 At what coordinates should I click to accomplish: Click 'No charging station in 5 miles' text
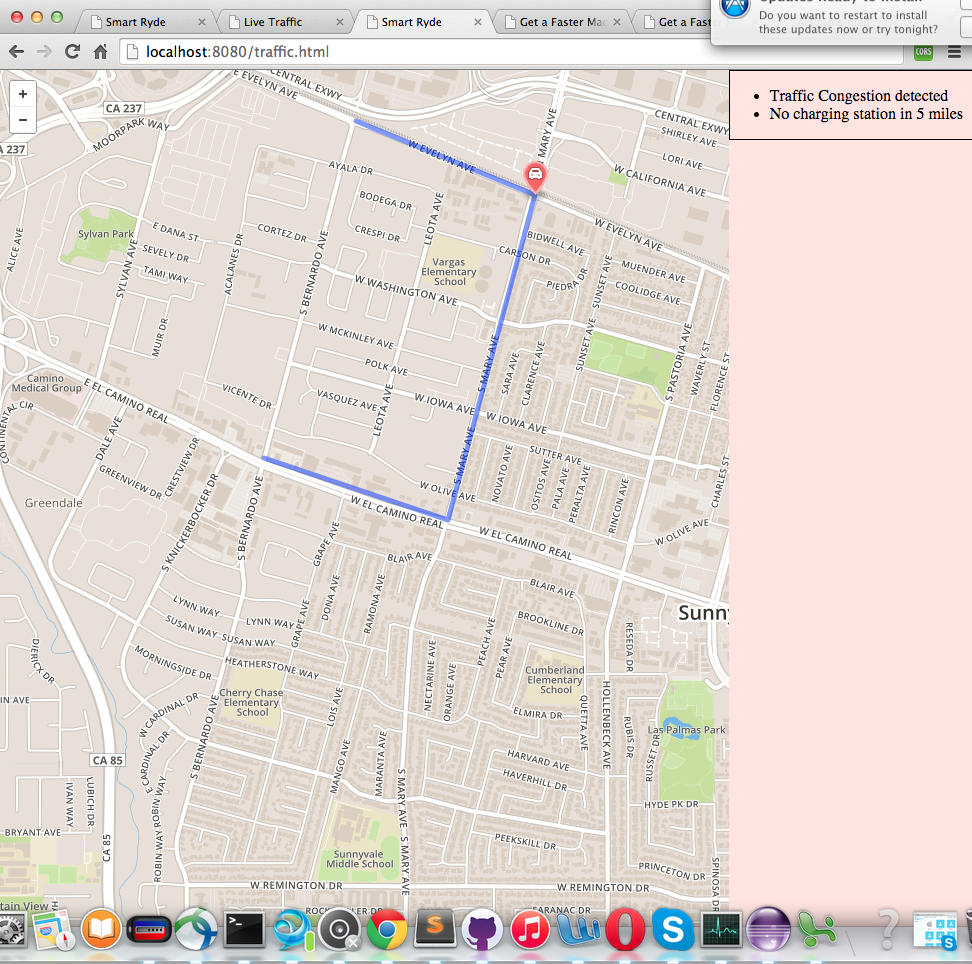tap(866, 114)
